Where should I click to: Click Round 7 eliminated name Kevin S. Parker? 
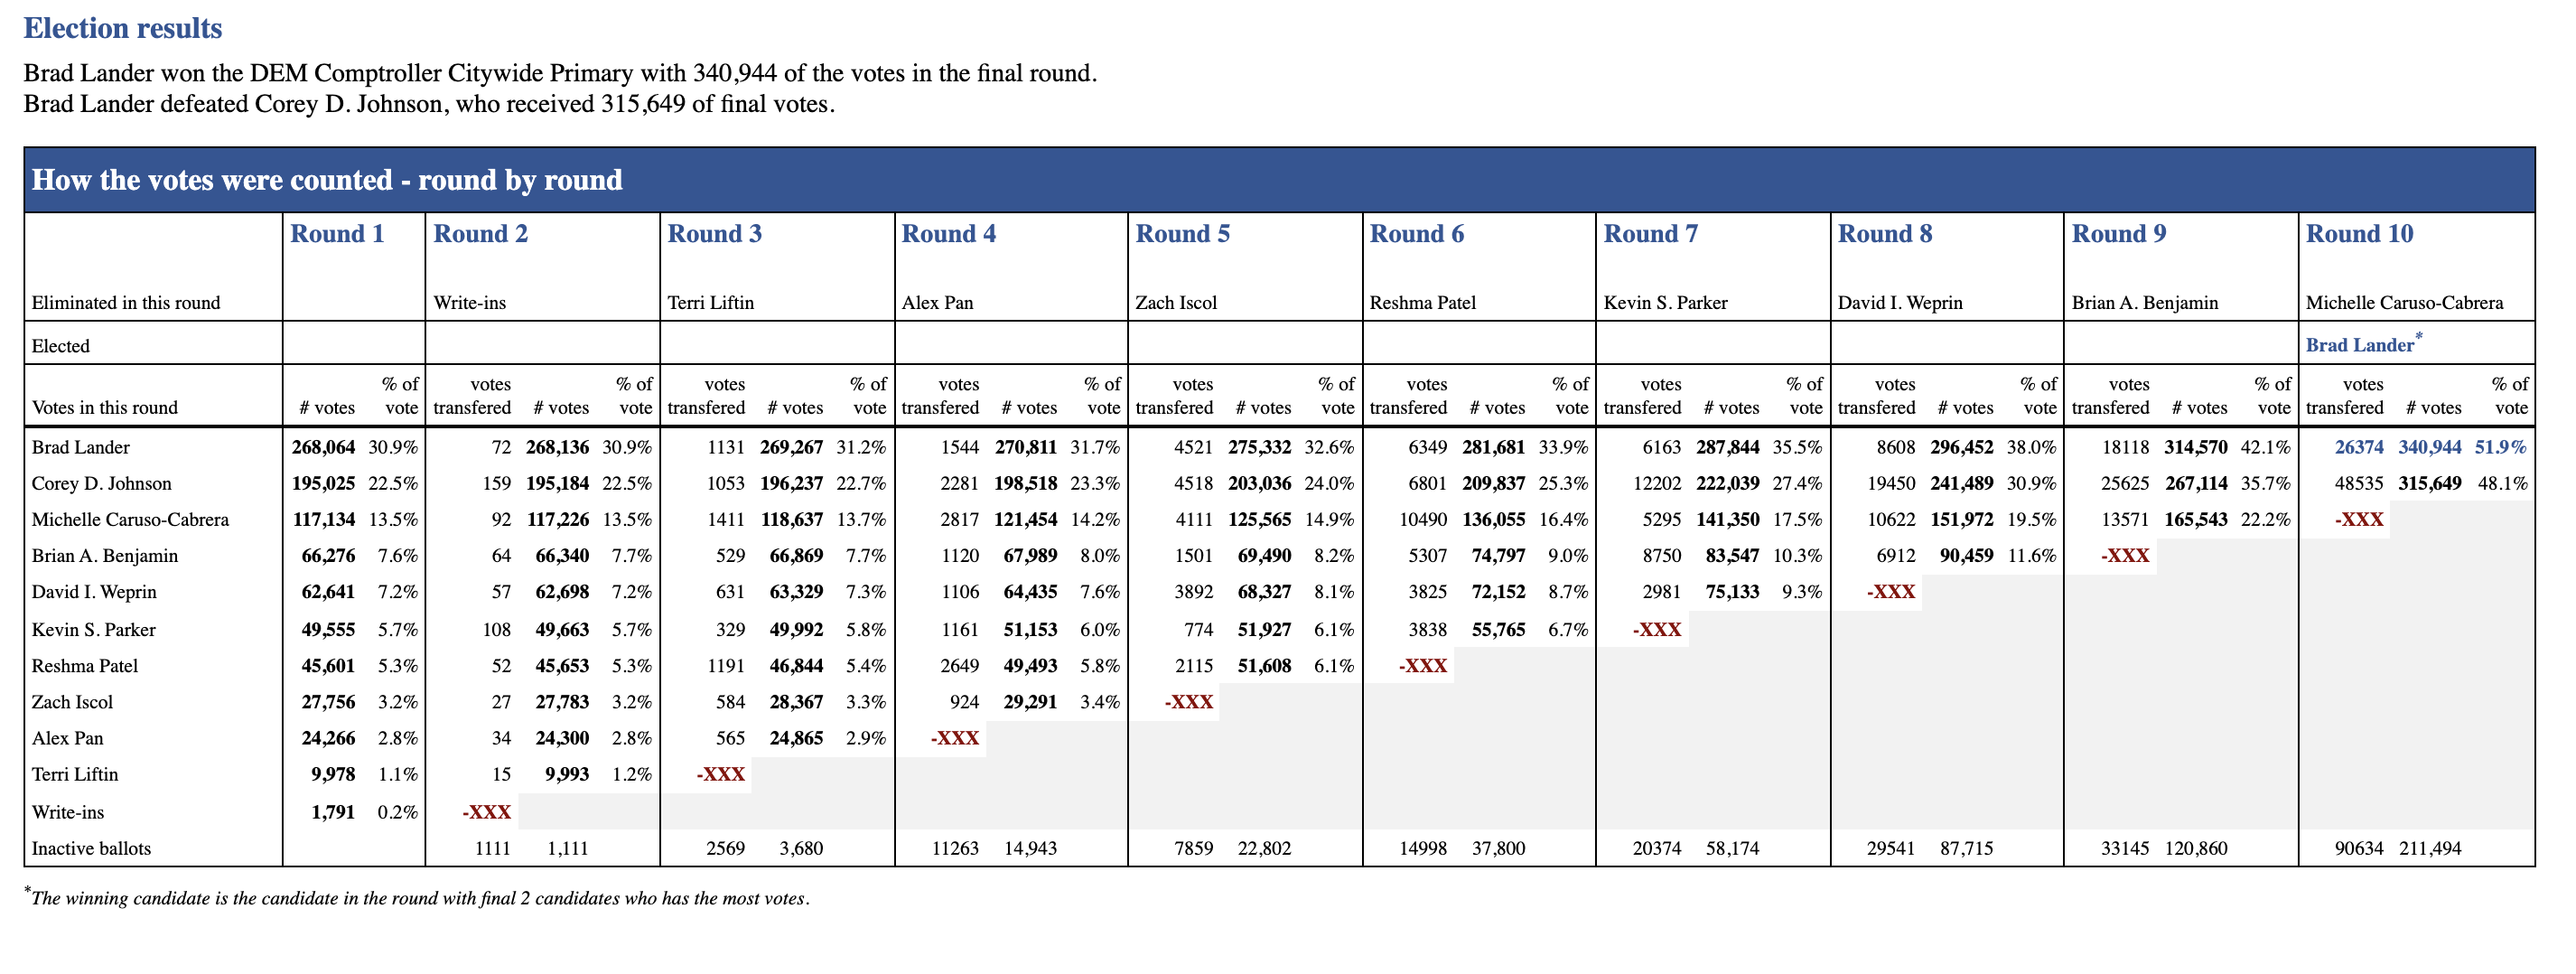pos(1665,303)
